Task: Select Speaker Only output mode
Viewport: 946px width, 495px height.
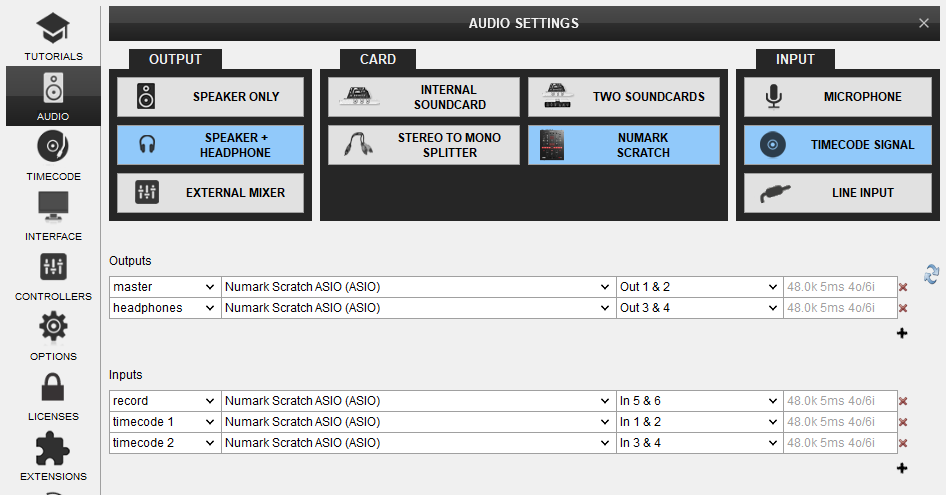Action: point(210,97)
